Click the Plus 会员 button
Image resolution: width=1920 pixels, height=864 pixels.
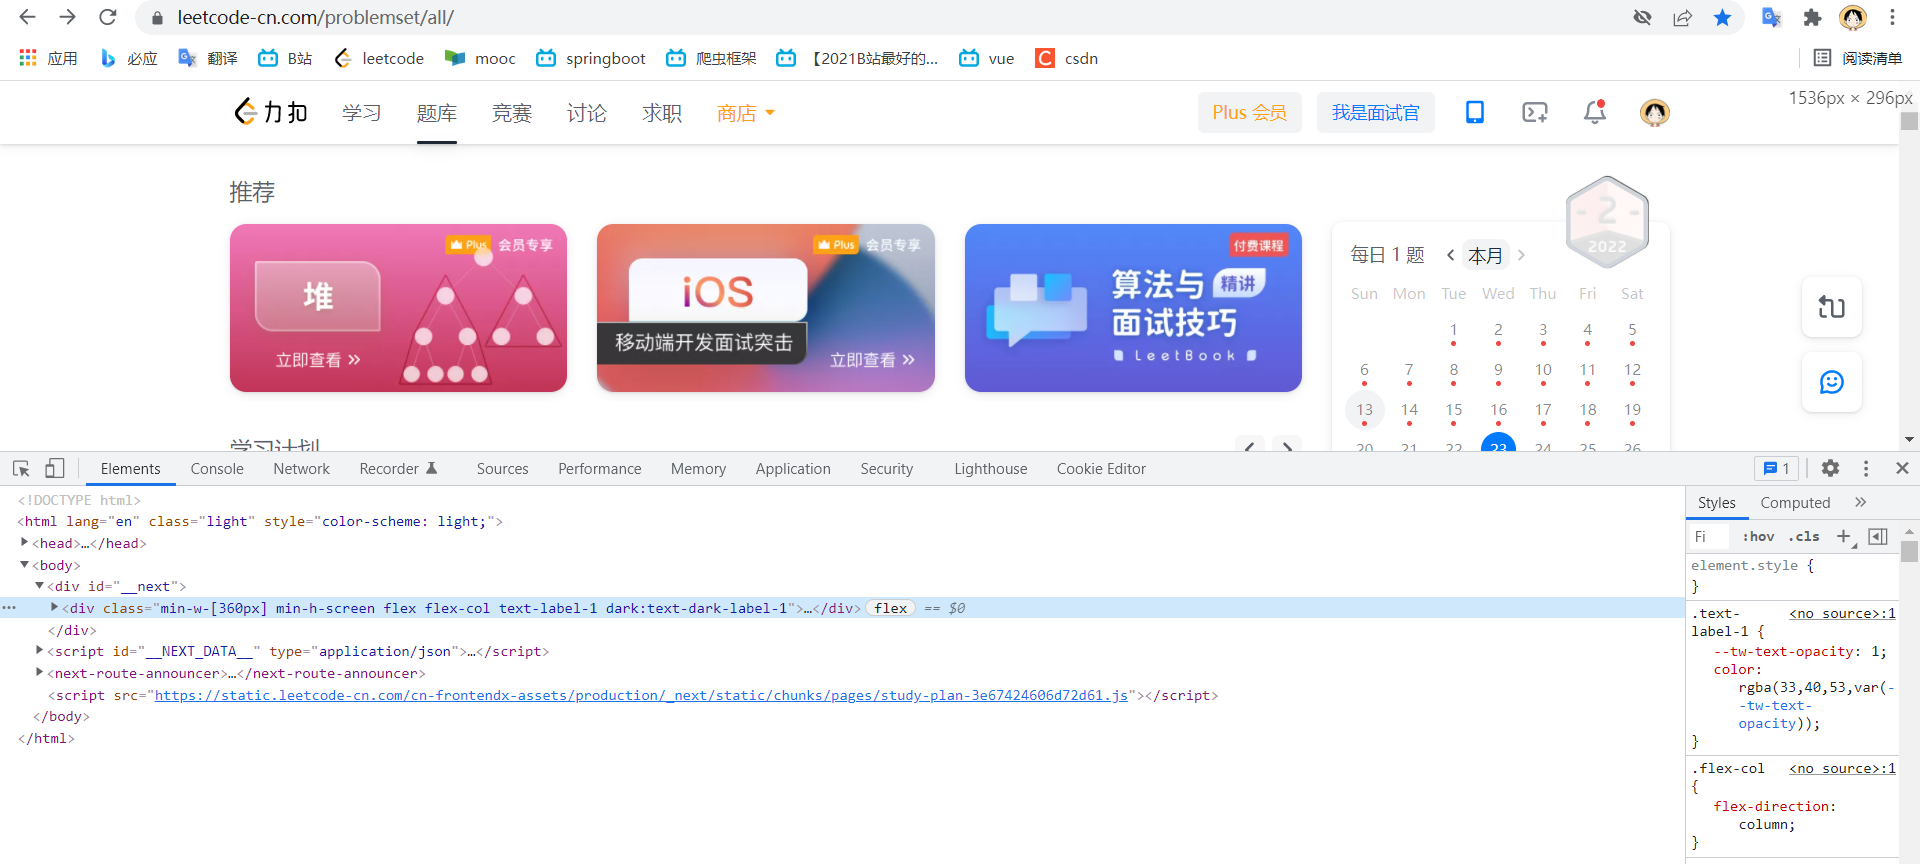(x=1249, y=112)
